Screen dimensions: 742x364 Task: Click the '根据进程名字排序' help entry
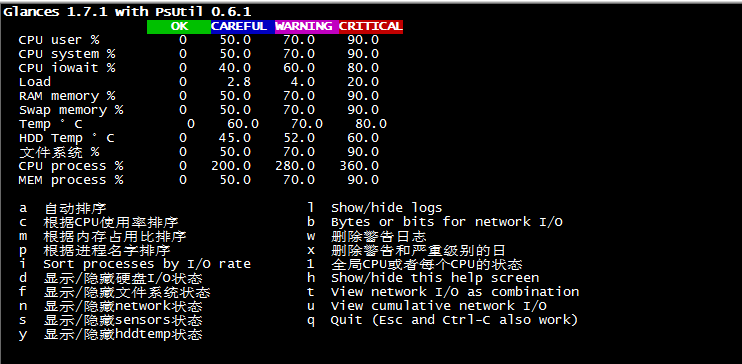coord(107,250)
